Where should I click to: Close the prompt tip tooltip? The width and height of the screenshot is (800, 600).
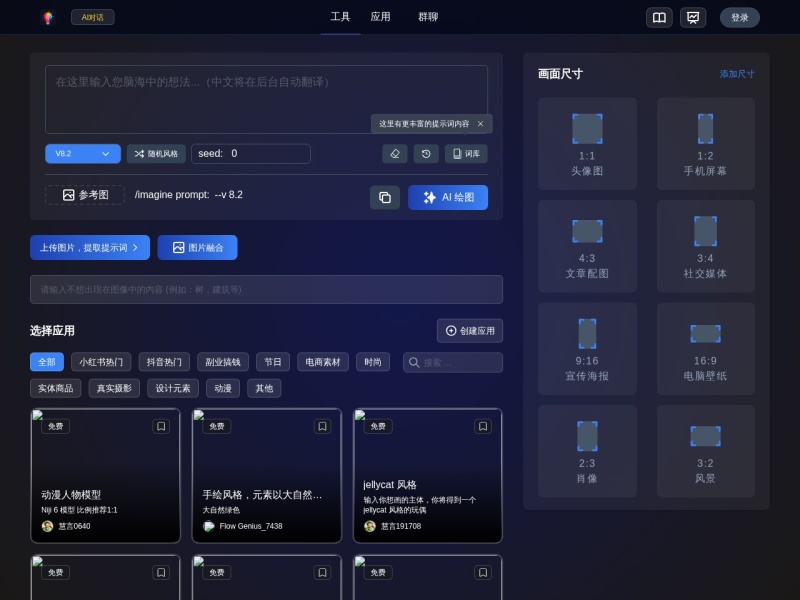point(480,123)
